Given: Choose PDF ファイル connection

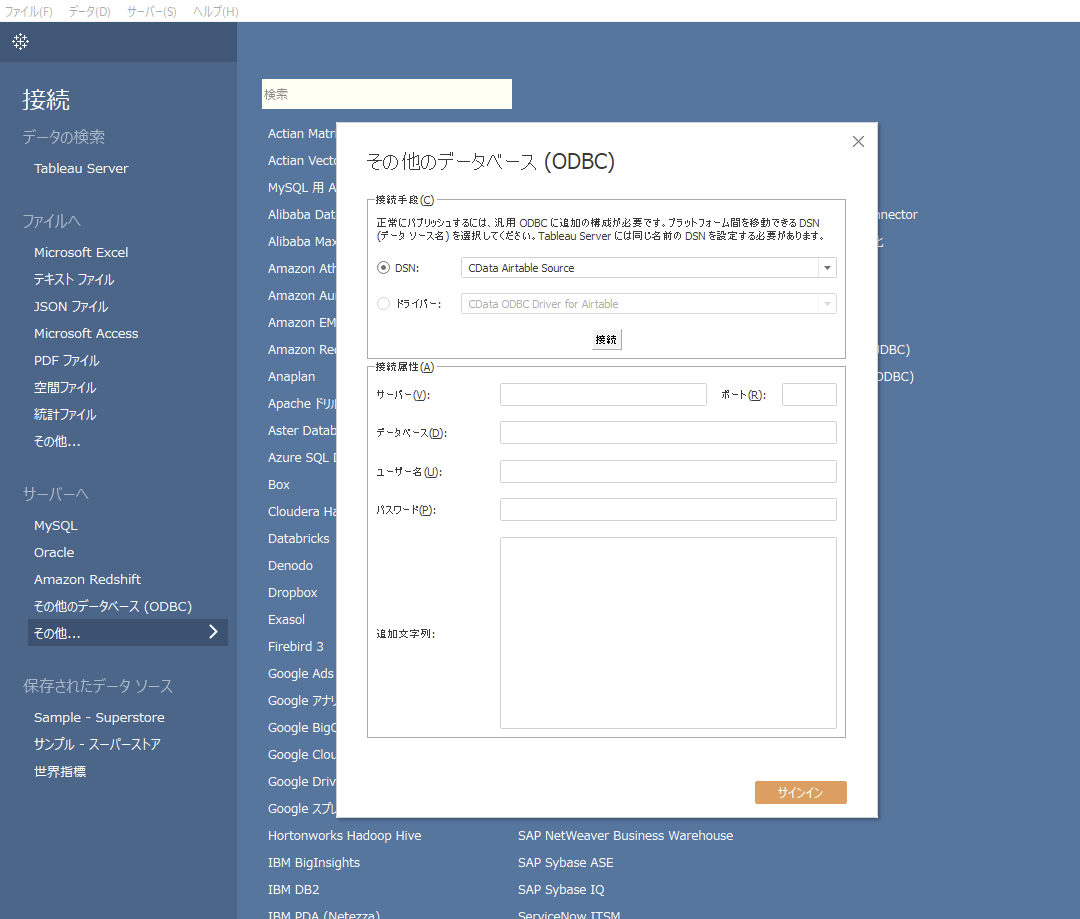Looking at the screenshot, I should (x=67, y=360).
